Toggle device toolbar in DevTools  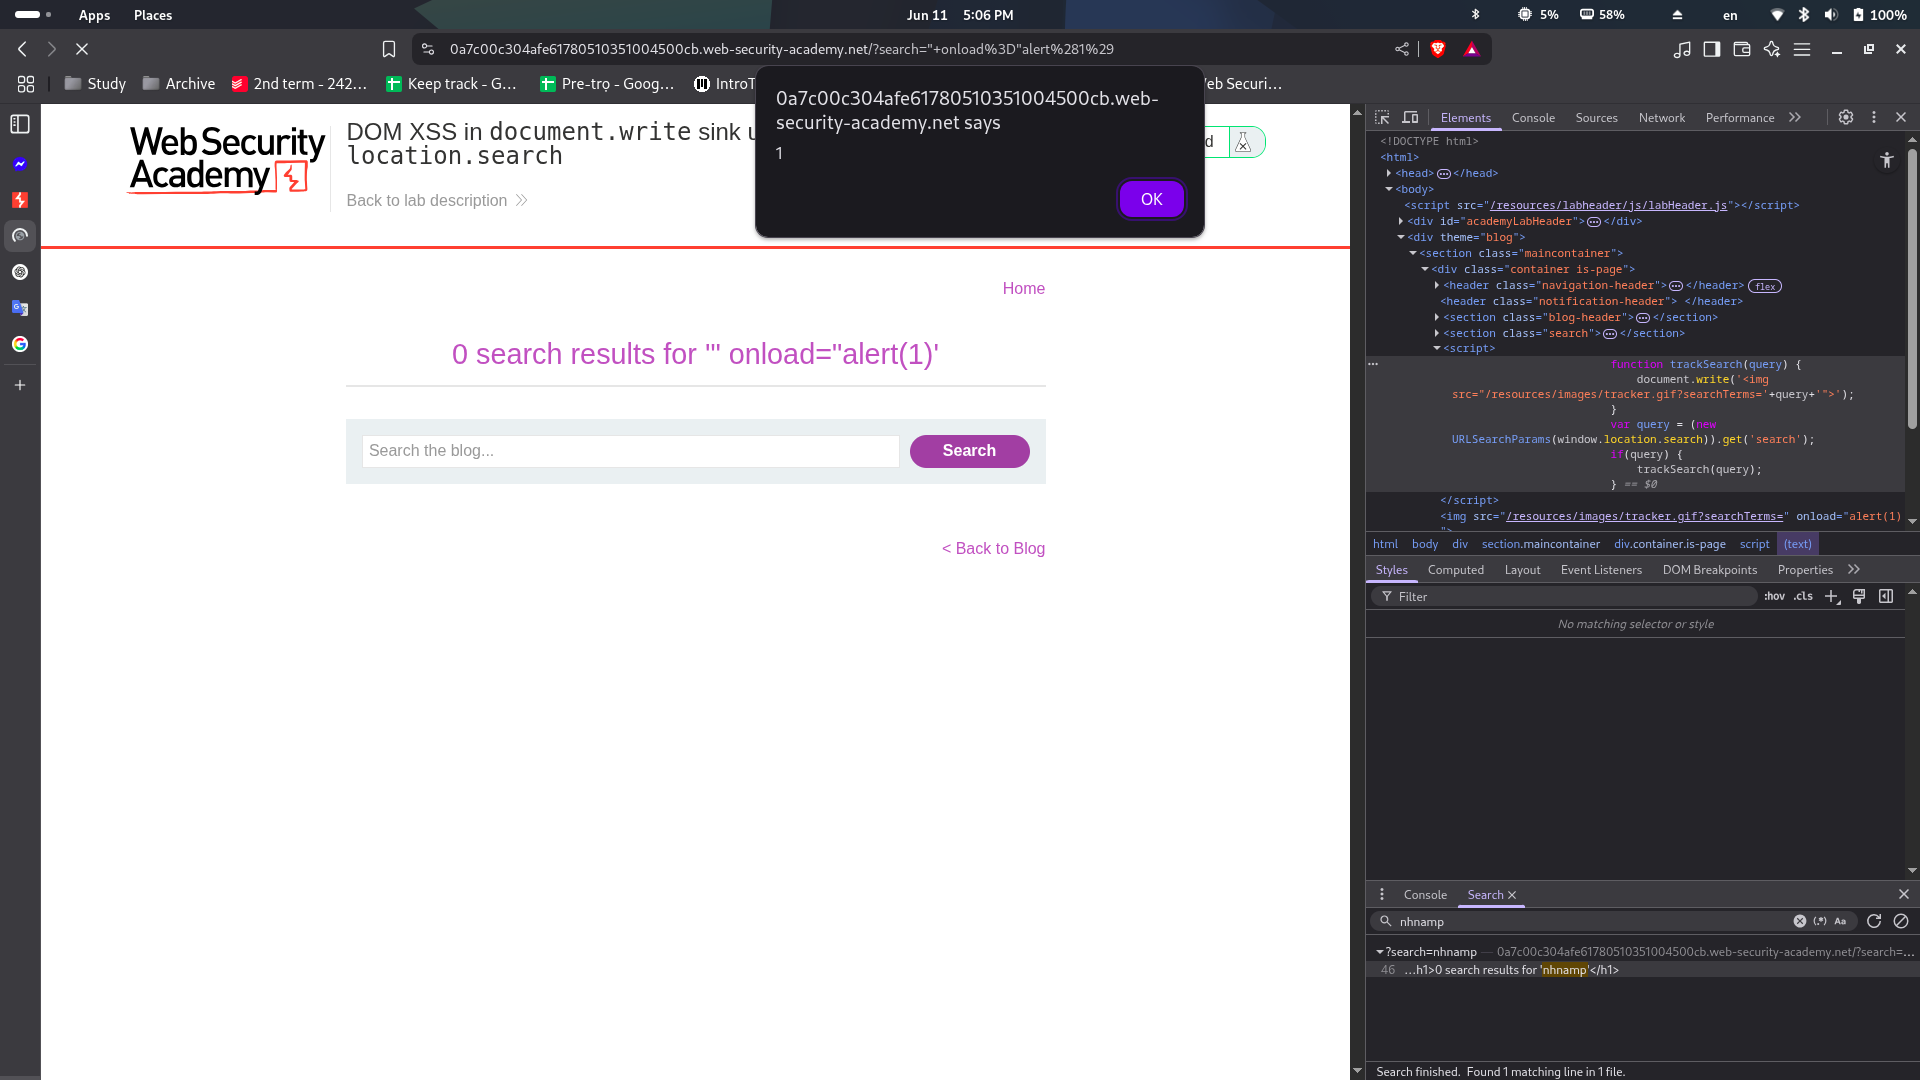pos(1410,117)
